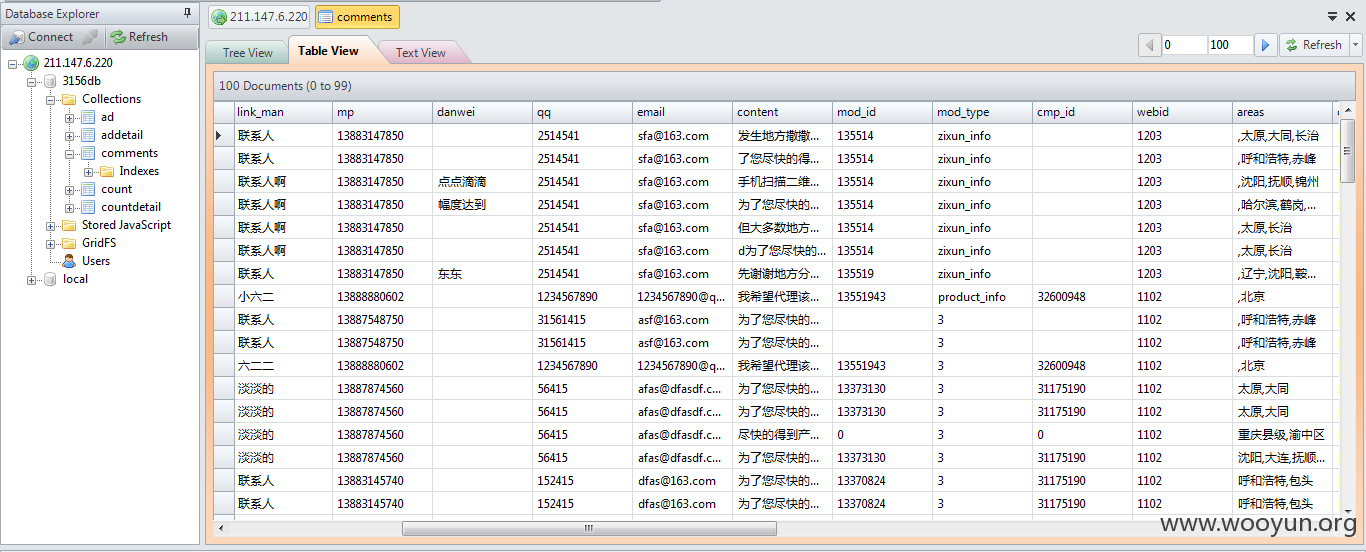Switch to the comments tab
Viewport: 1366px width, 552px height.
(x=357, y=17)
